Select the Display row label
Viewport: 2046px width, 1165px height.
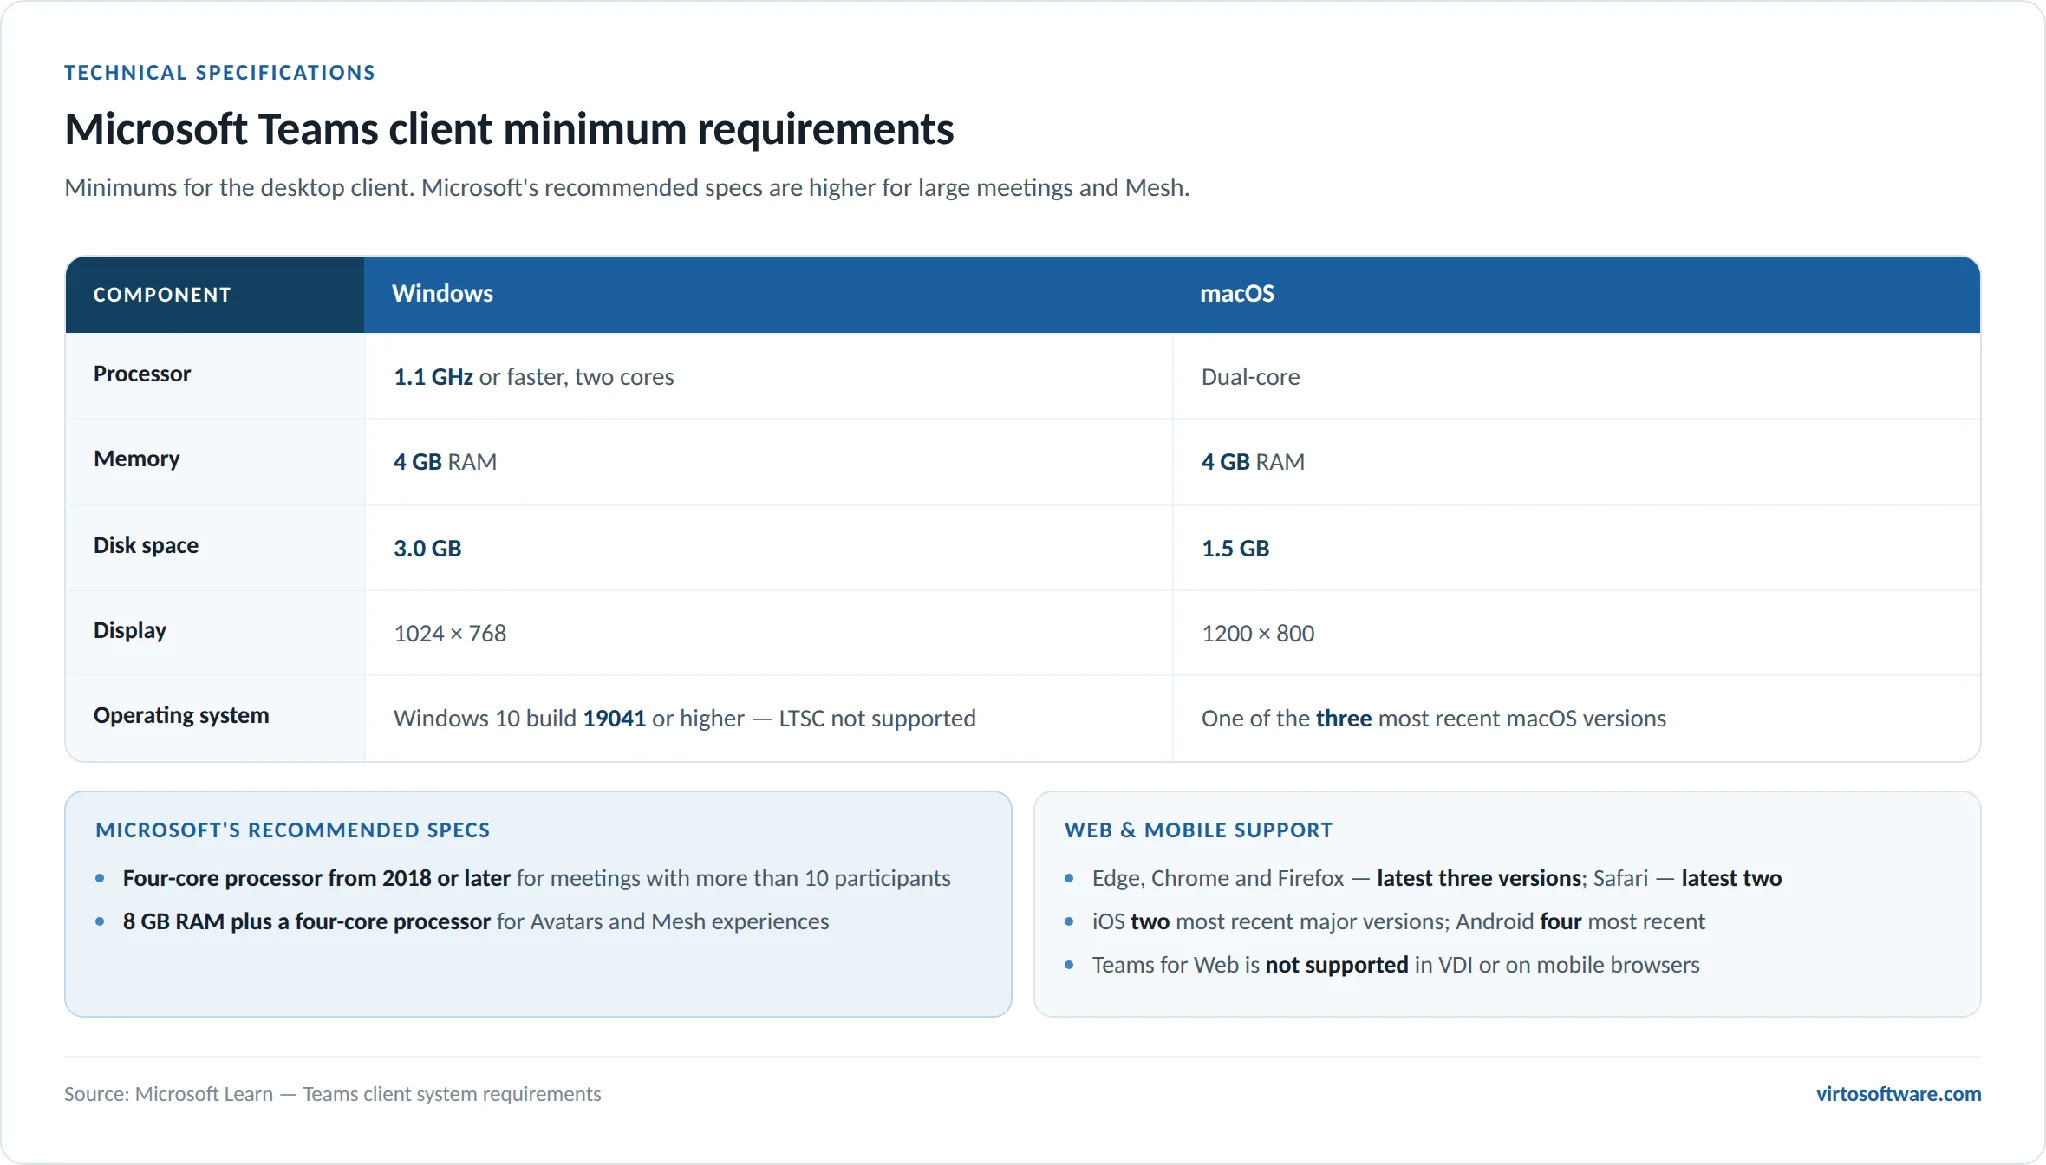[x=130, y=631]
